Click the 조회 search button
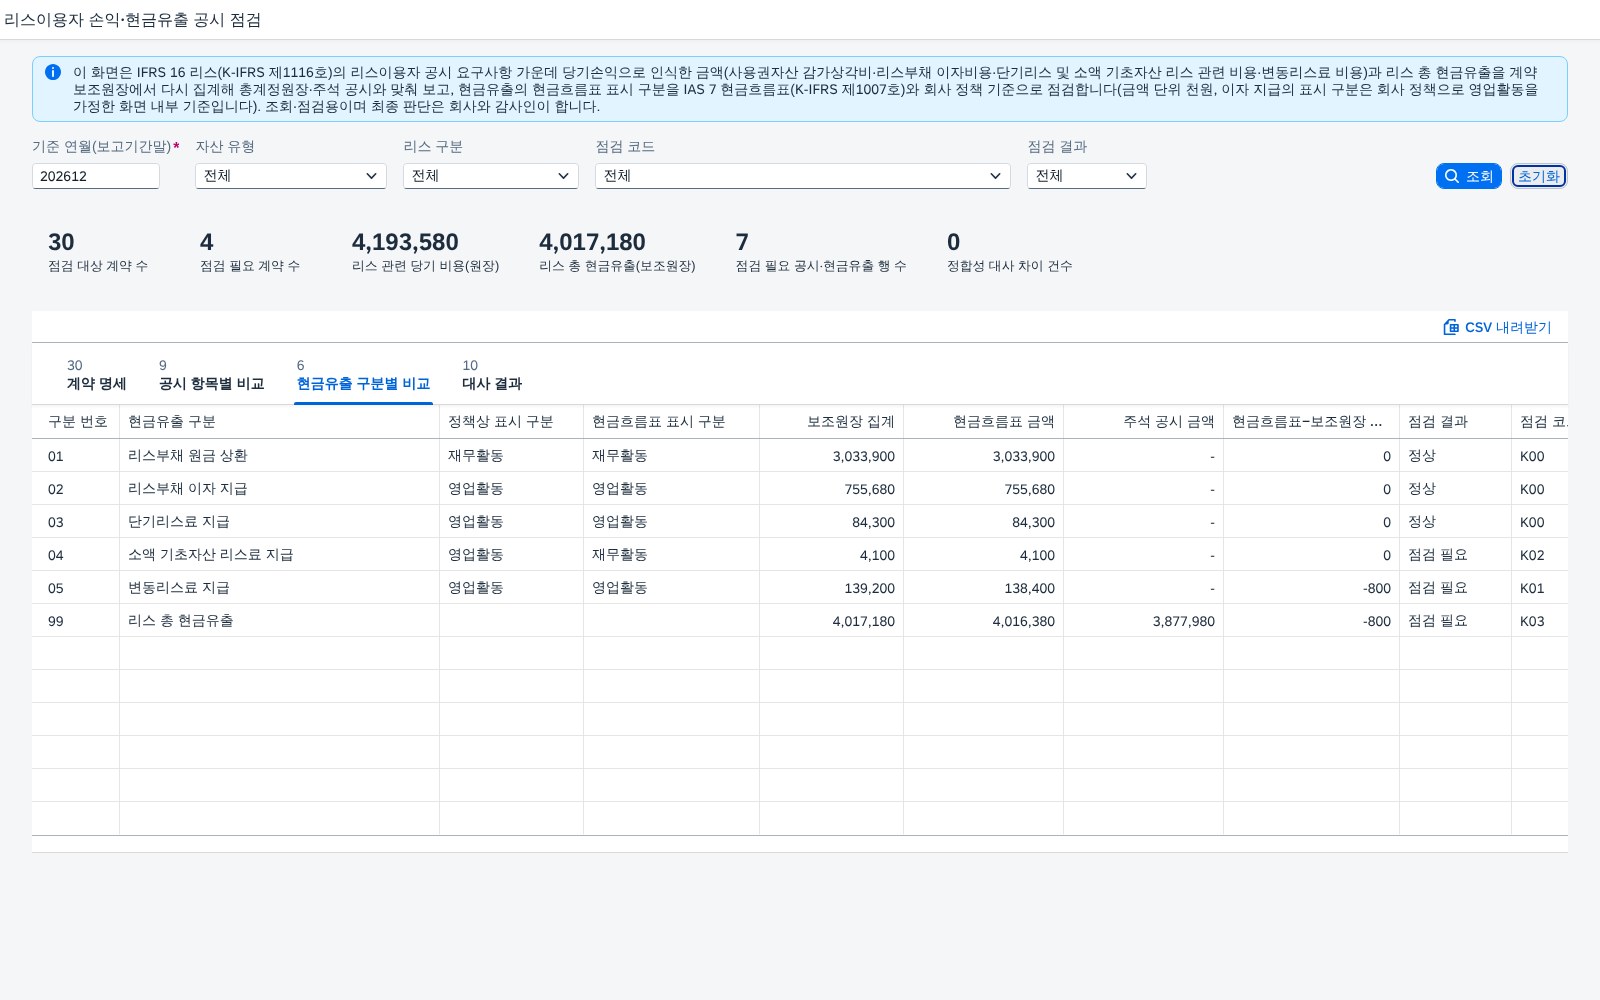 (x=1468, y=176)
